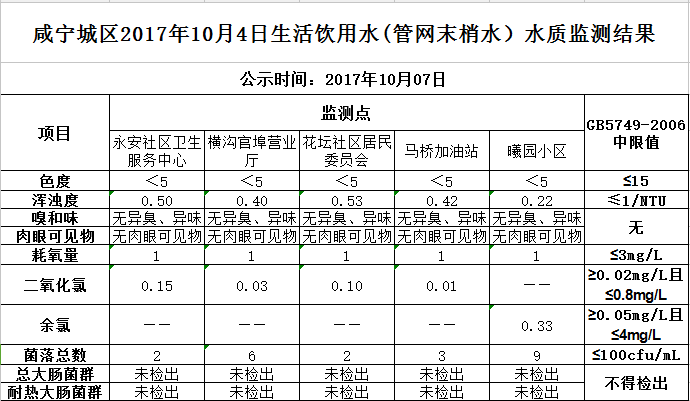Click the 马桥加油站 column header
This screenshot has width=690, height=401.
coord(441,151)
